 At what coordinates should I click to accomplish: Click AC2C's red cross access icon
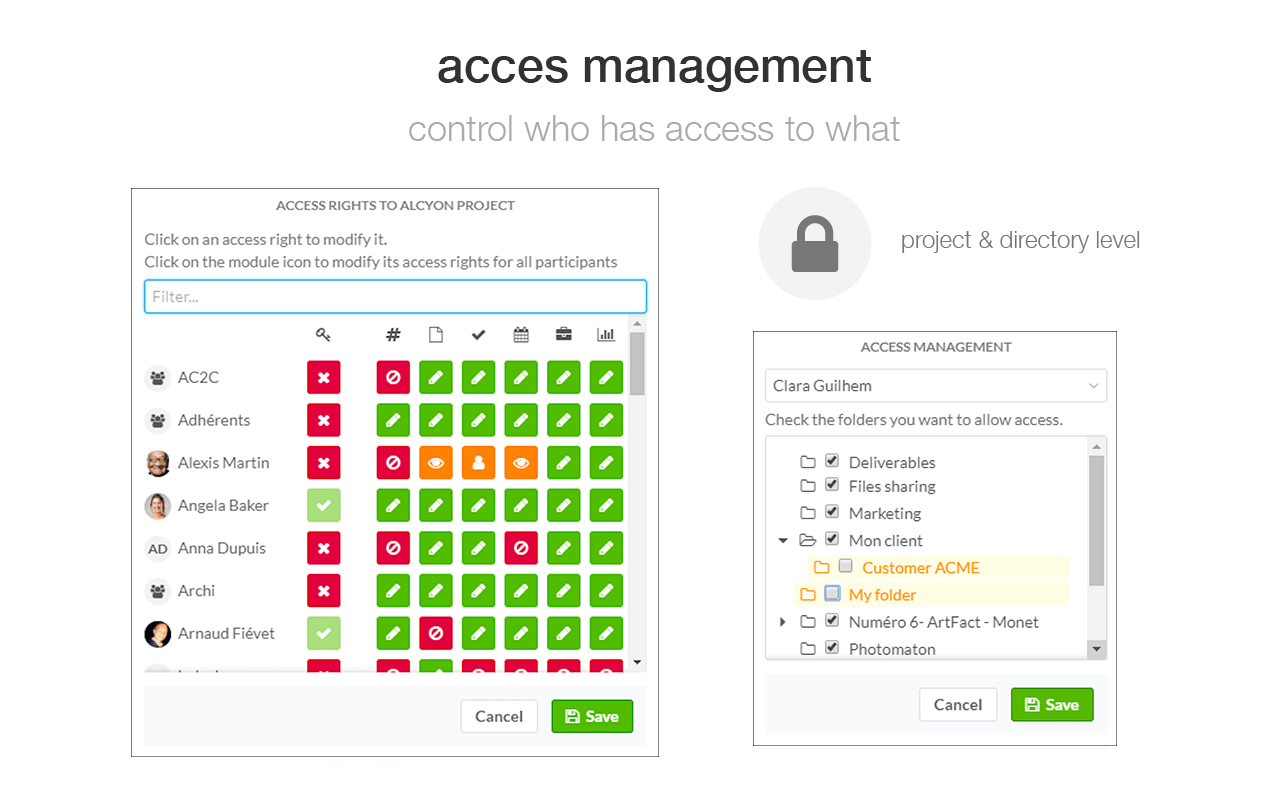point(323,378)
